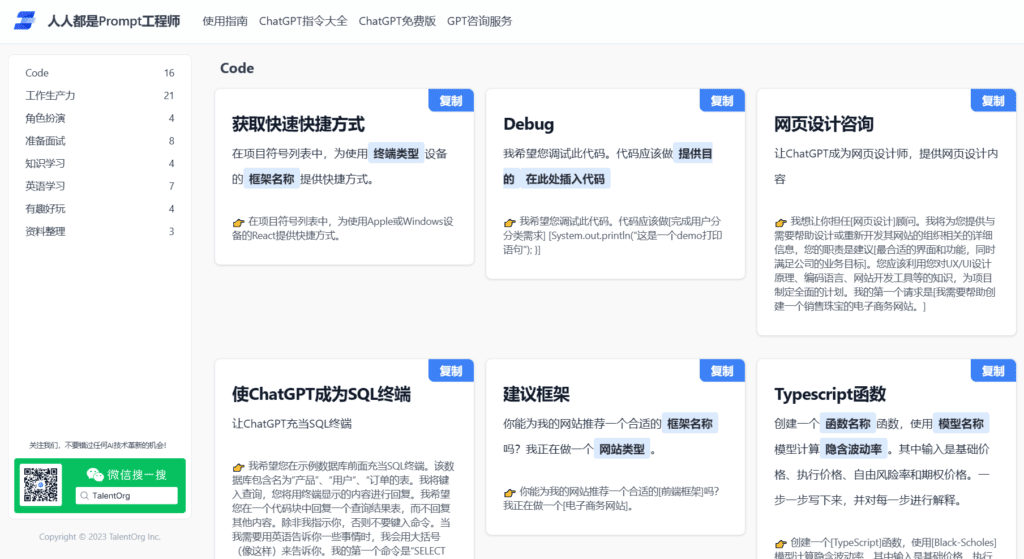
Task: Click the 终端类型 placeholder field
Action: point(396,154)
